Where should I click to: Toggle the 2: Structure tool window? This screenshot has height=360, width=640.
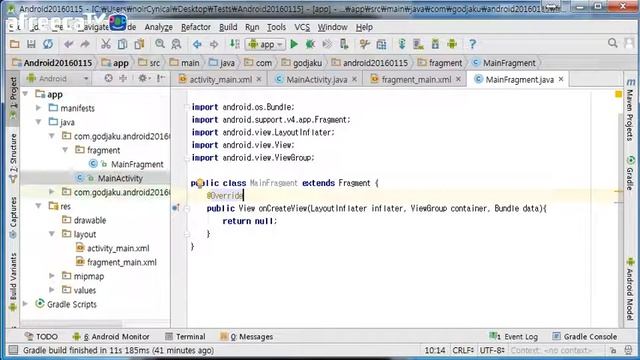point(13,158)
